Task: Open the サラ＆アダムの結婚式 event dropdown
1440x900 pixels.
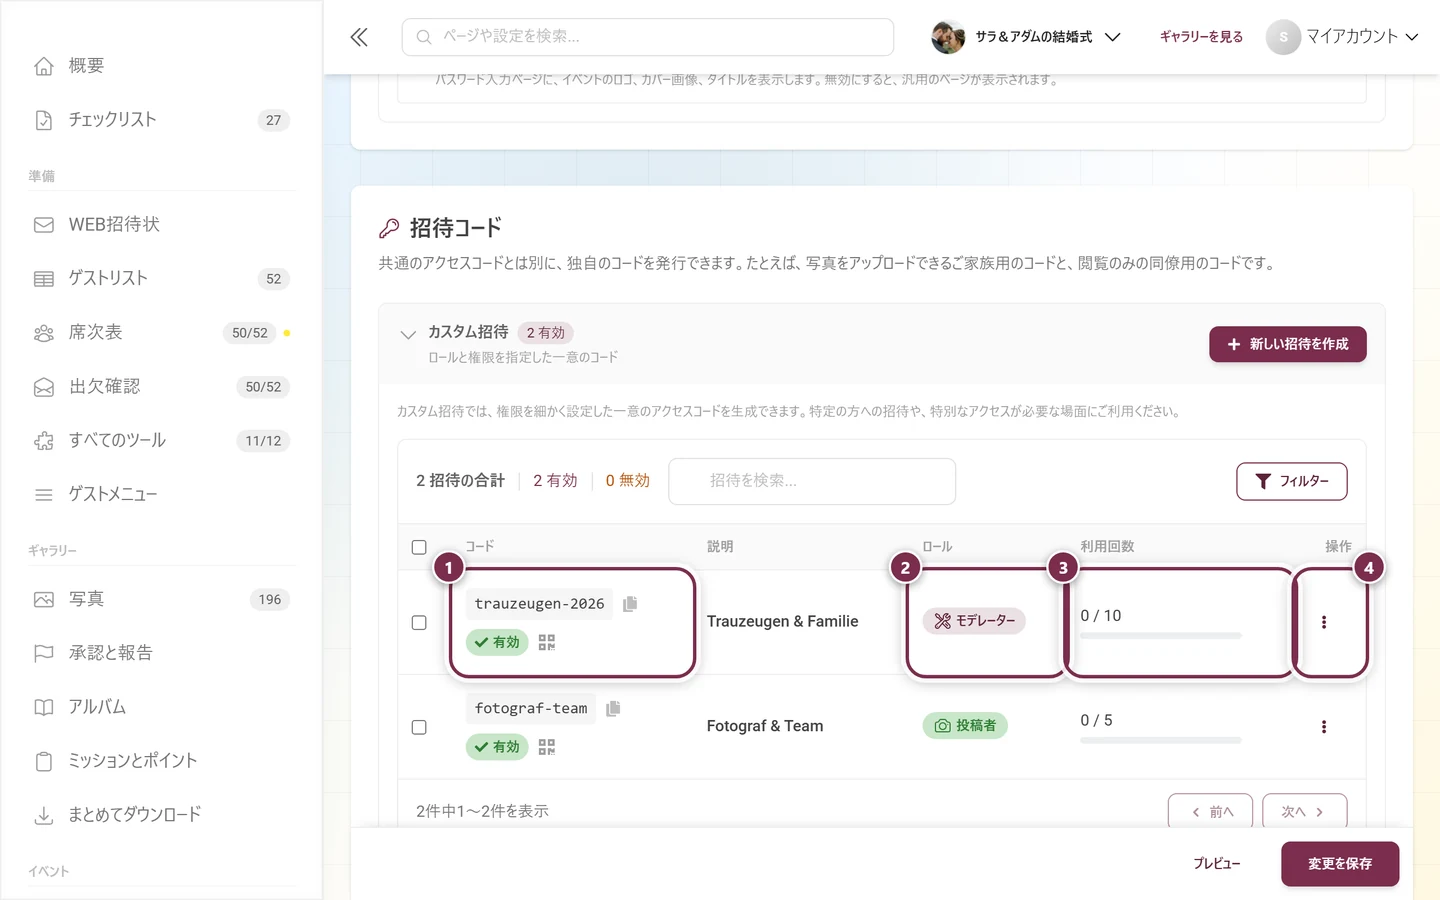Action: 1026,37
